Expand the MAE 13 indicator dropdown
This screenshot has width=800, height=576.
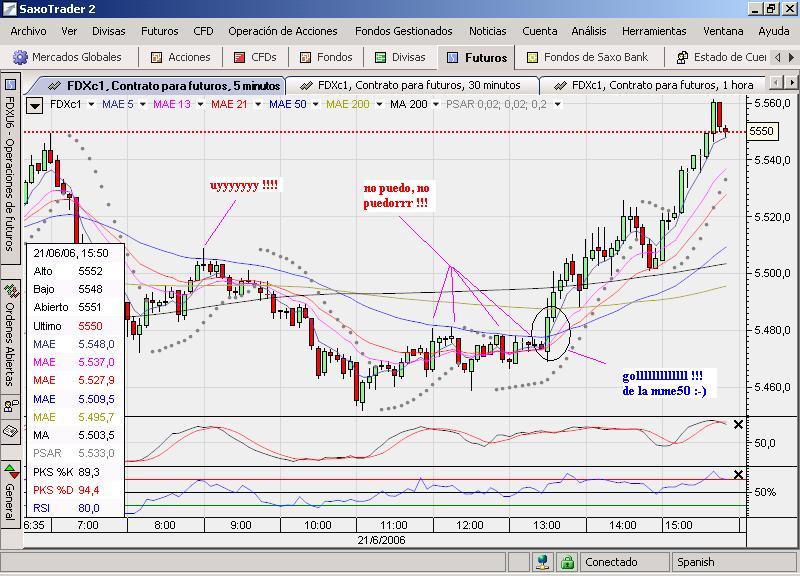point(201,105)
